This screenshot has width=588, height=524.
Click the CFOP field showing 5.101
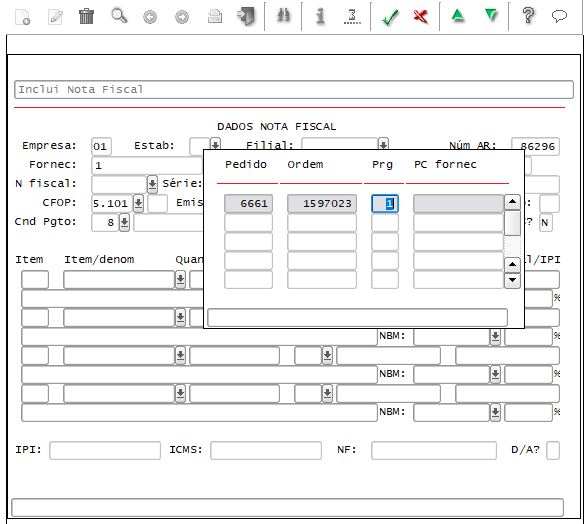click(x=112, y=203)
